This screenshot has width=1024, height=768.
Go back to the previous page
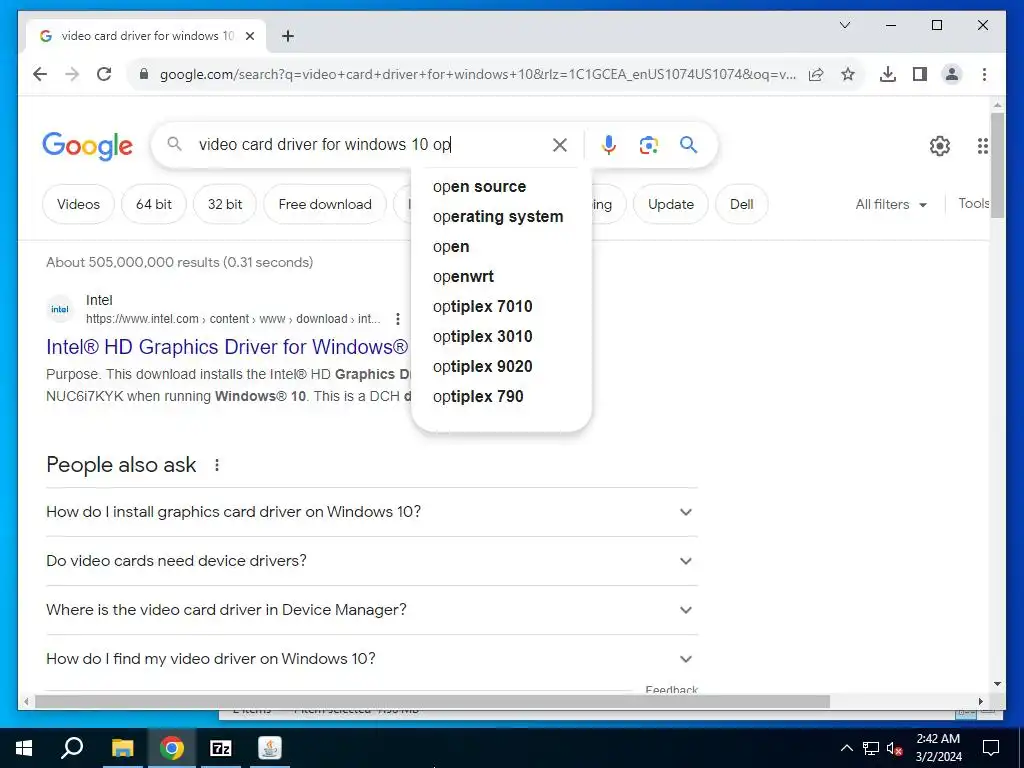[x=40, y=74]
